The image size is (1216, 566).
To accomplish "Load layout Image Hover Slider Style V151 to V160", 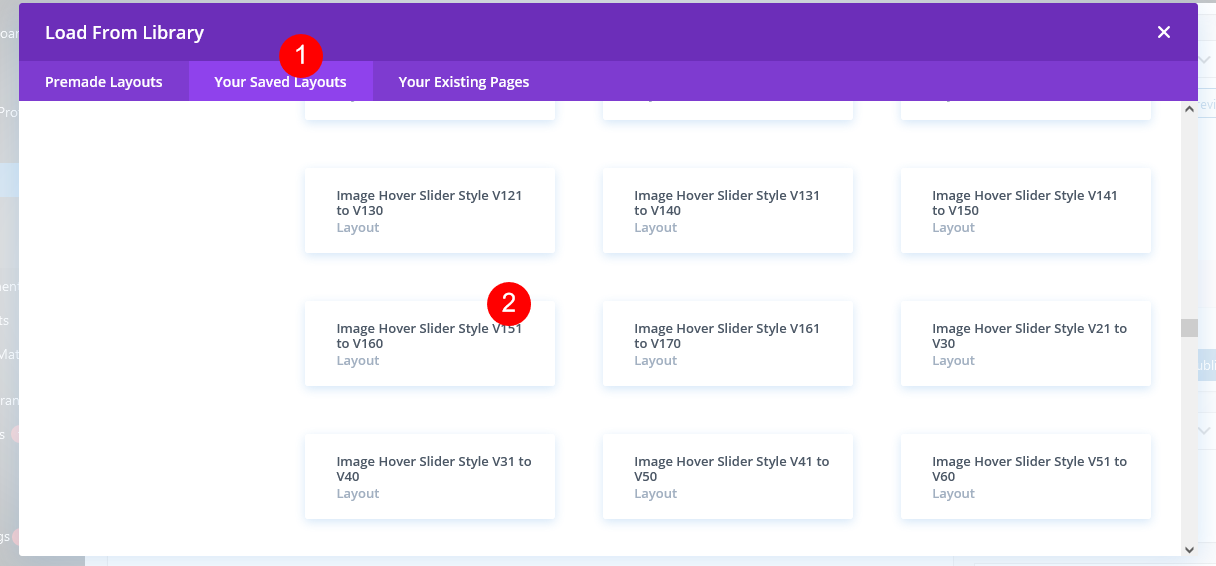I will 430,344.
